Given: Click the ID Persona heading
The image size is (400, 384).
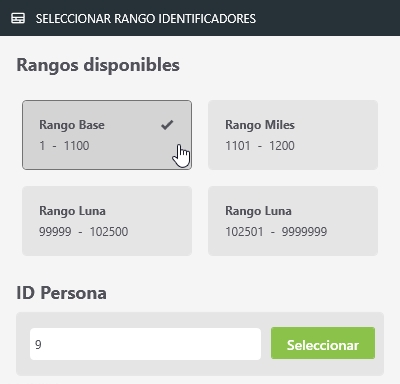Looking at the screenshot, I should click(62, 293).
